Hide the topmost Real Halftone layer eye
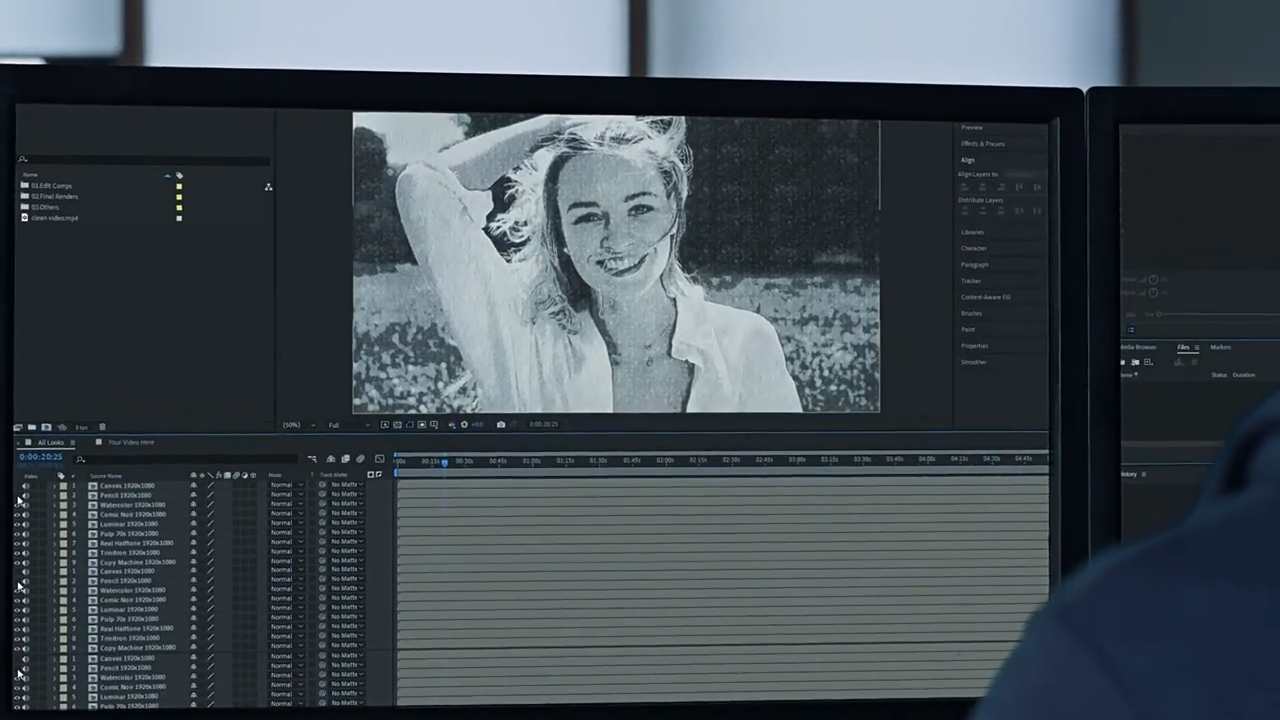Viewport: 1280px width, 720px height. (17, 543)
